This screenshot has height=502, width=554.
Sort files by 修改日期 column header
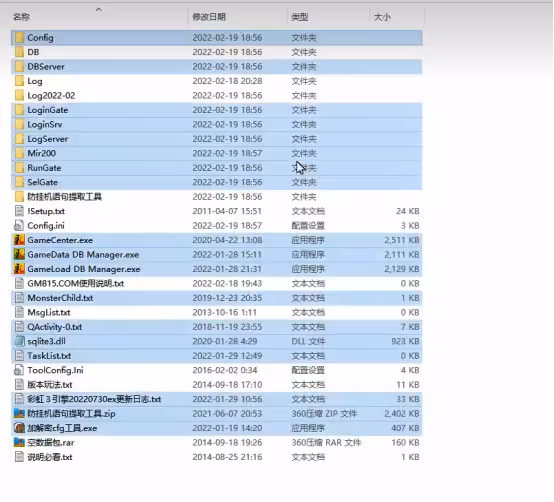(209, 17)
